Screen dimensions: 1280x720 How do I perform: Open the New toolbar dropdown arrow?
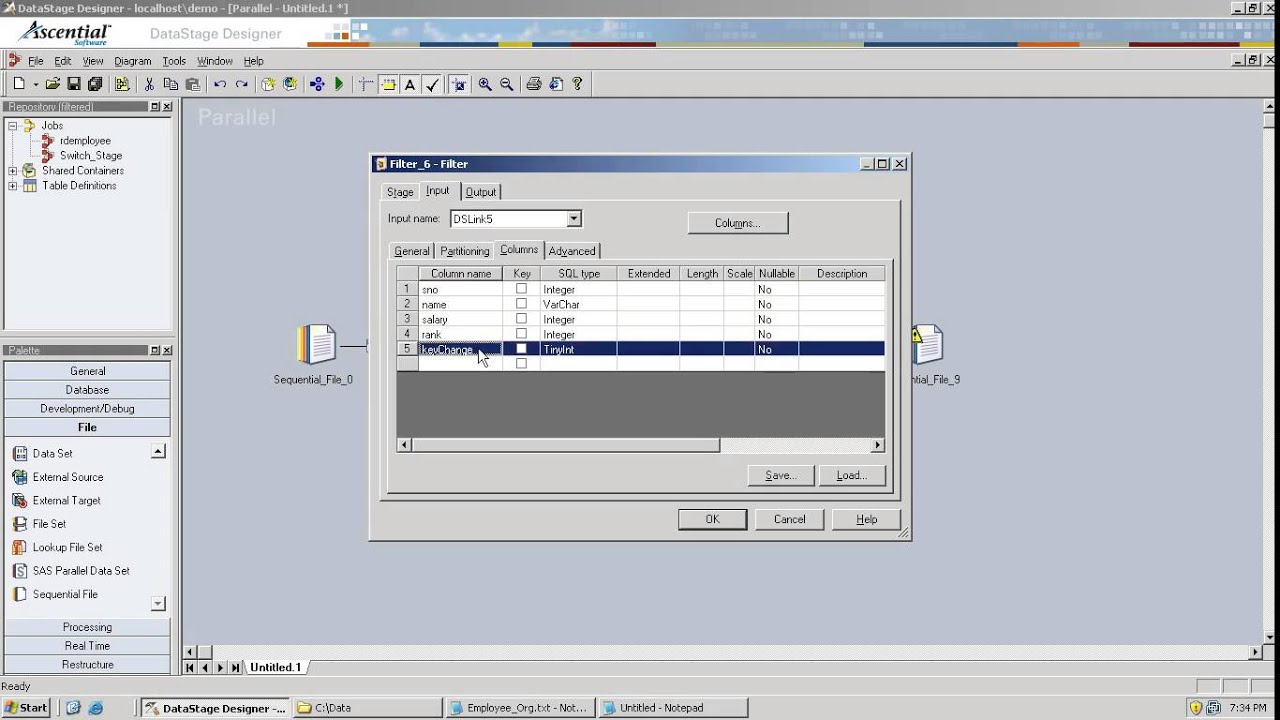pos(34,85)
